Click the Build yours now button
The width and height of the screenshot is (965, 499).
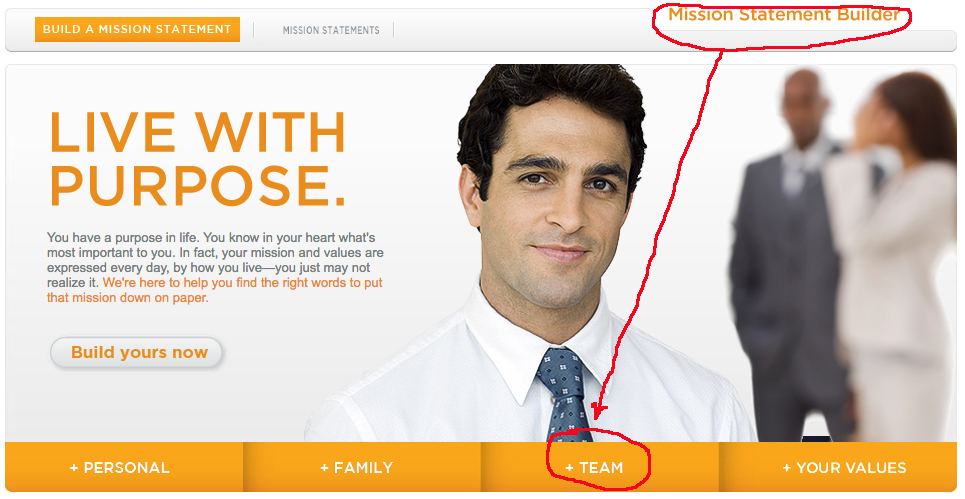[137, 353]
